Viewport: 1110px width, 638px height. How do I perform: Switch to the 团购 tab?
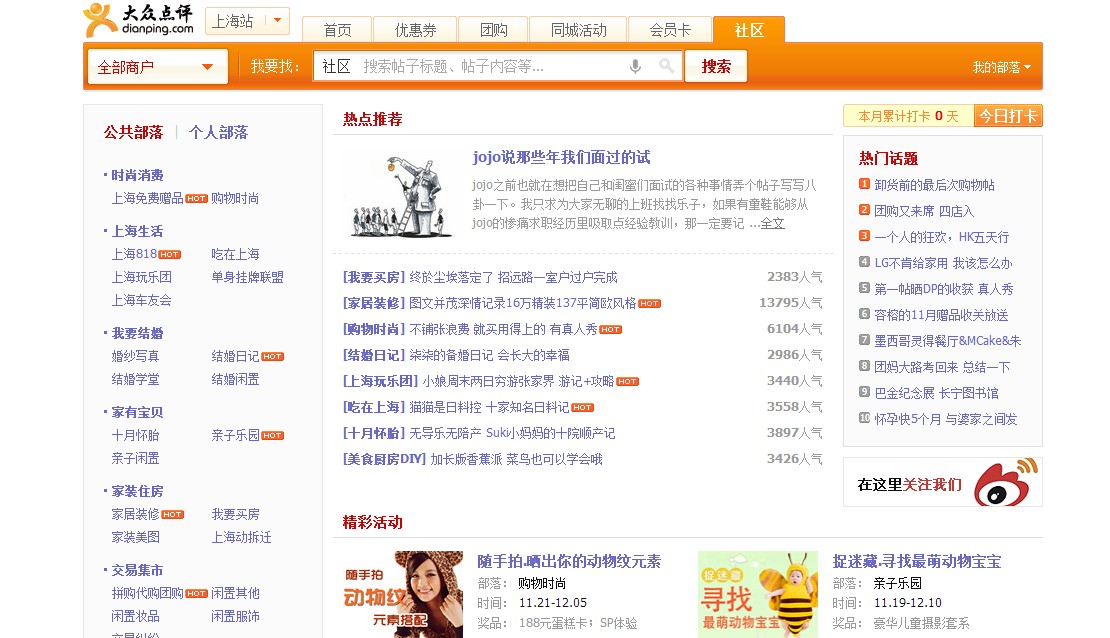tap(492, 30)
